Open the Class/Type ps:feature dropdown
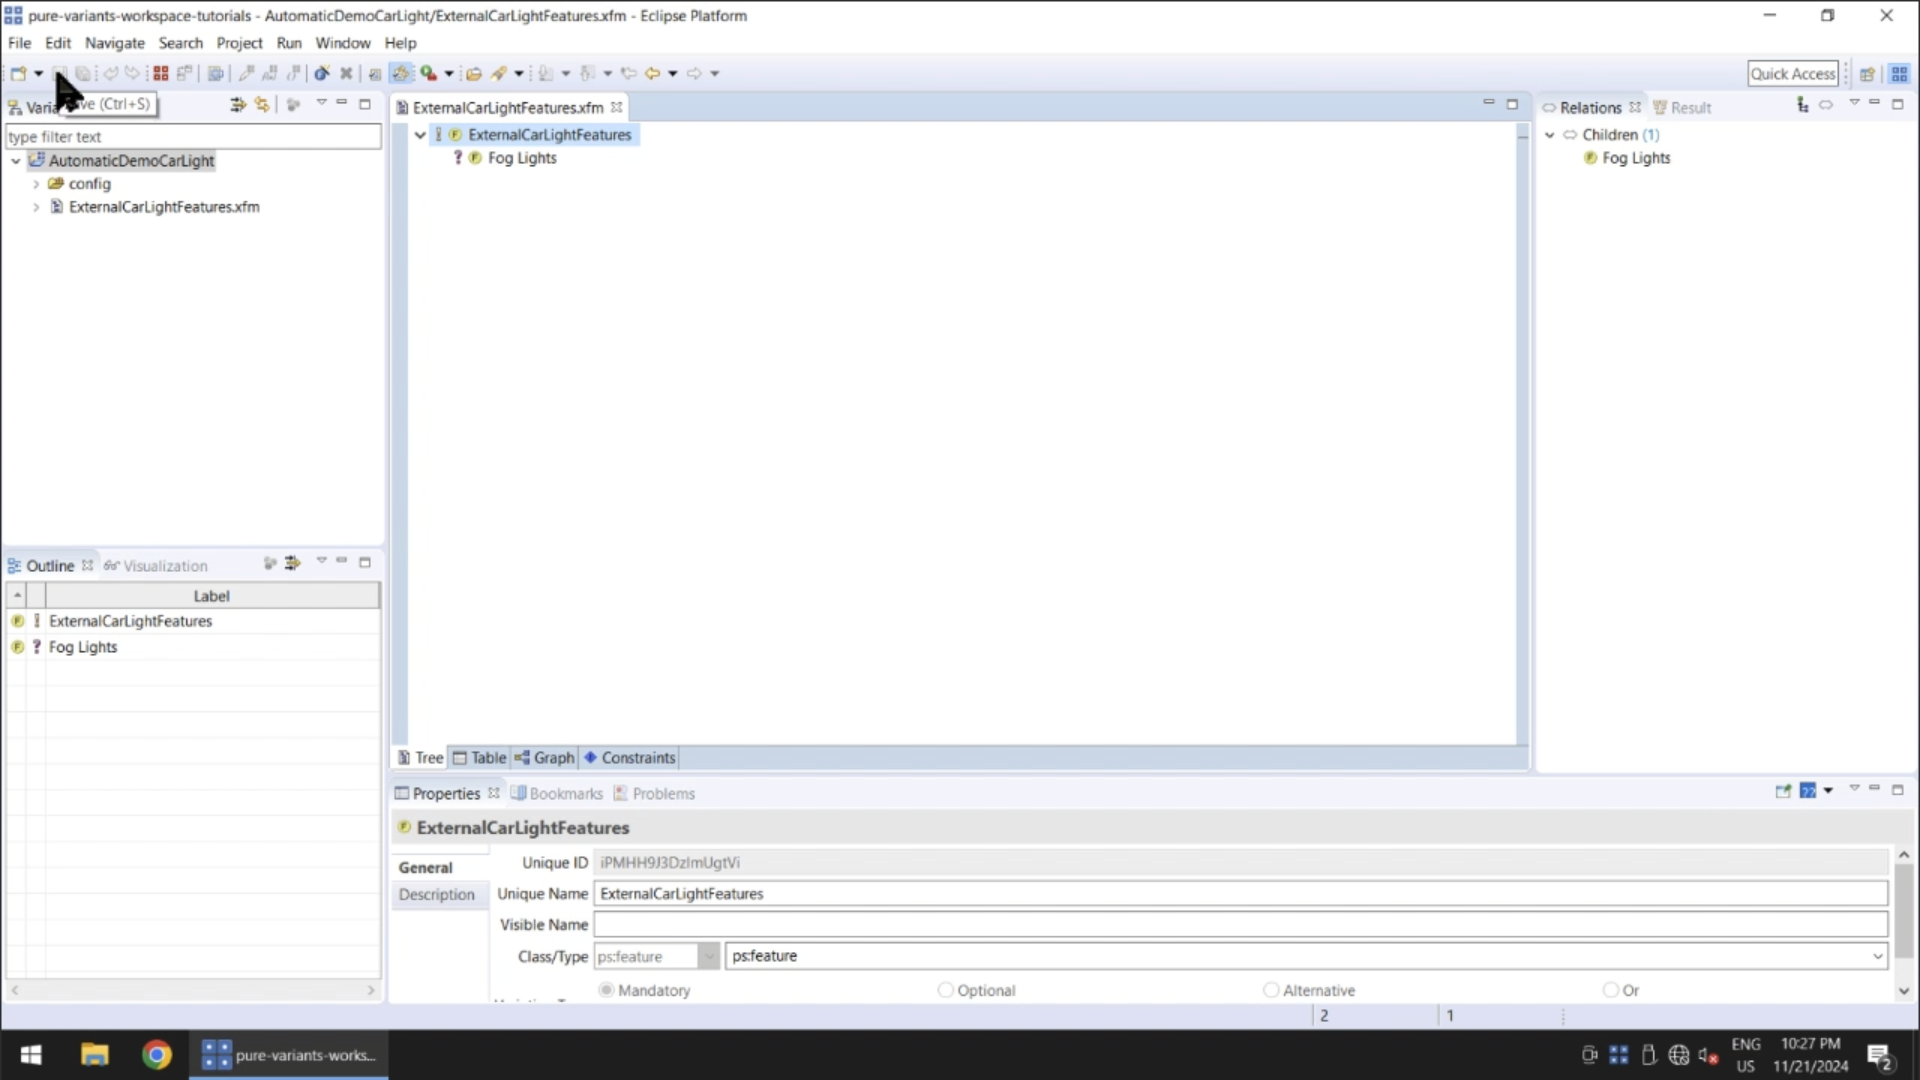Image resolution: width=1920 pixels, height=1080 pixels. pyautogui.click(x=708, y=956)
